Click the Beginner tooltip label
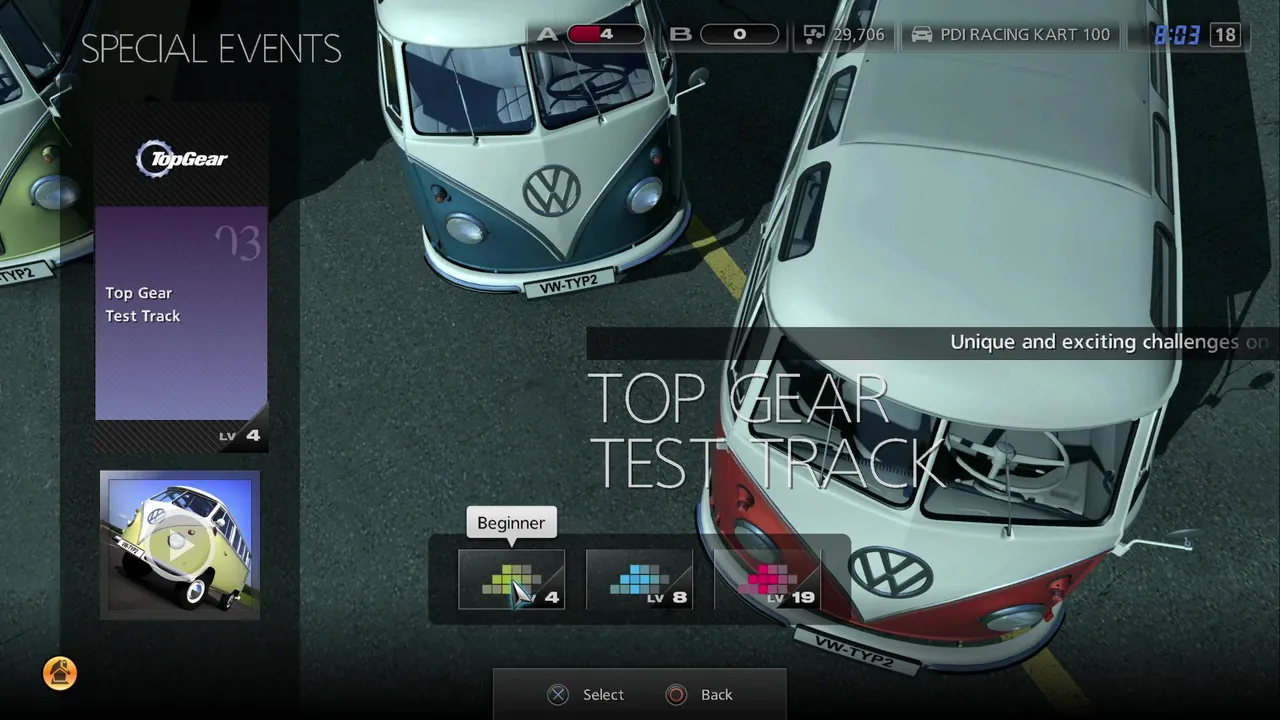This screenshot has width=1280, height=720. [511, 523]
